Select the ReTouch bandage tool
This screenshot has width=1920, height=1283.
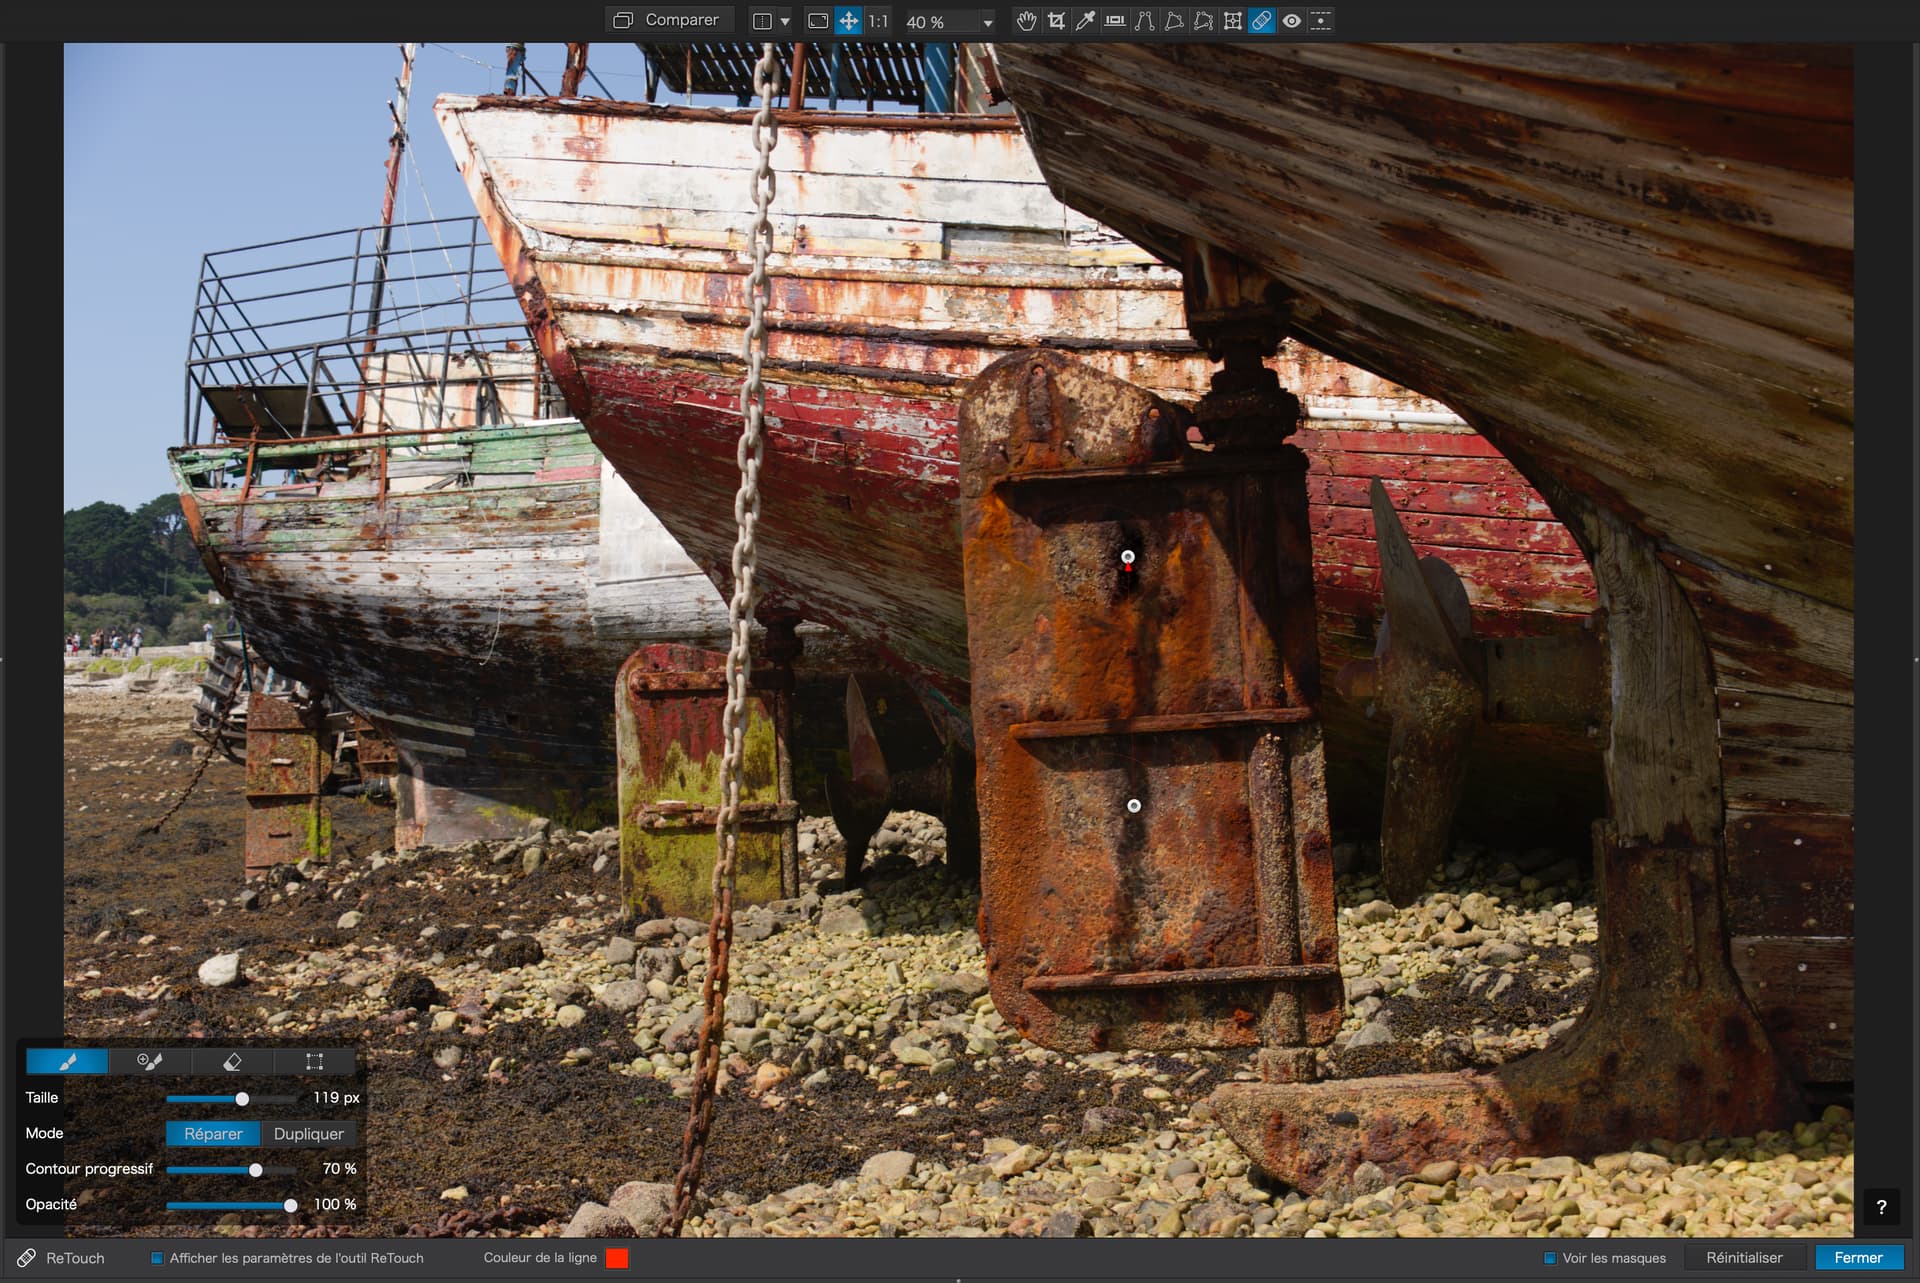1262,21
